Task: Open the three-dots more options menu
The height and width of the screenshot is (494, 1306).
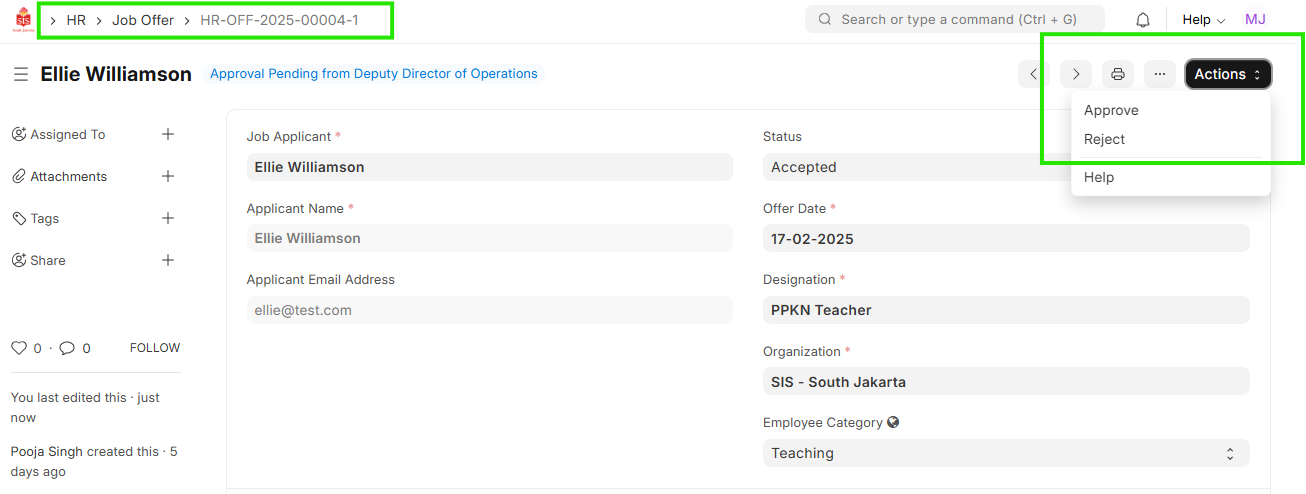Action: [1160, 74]
